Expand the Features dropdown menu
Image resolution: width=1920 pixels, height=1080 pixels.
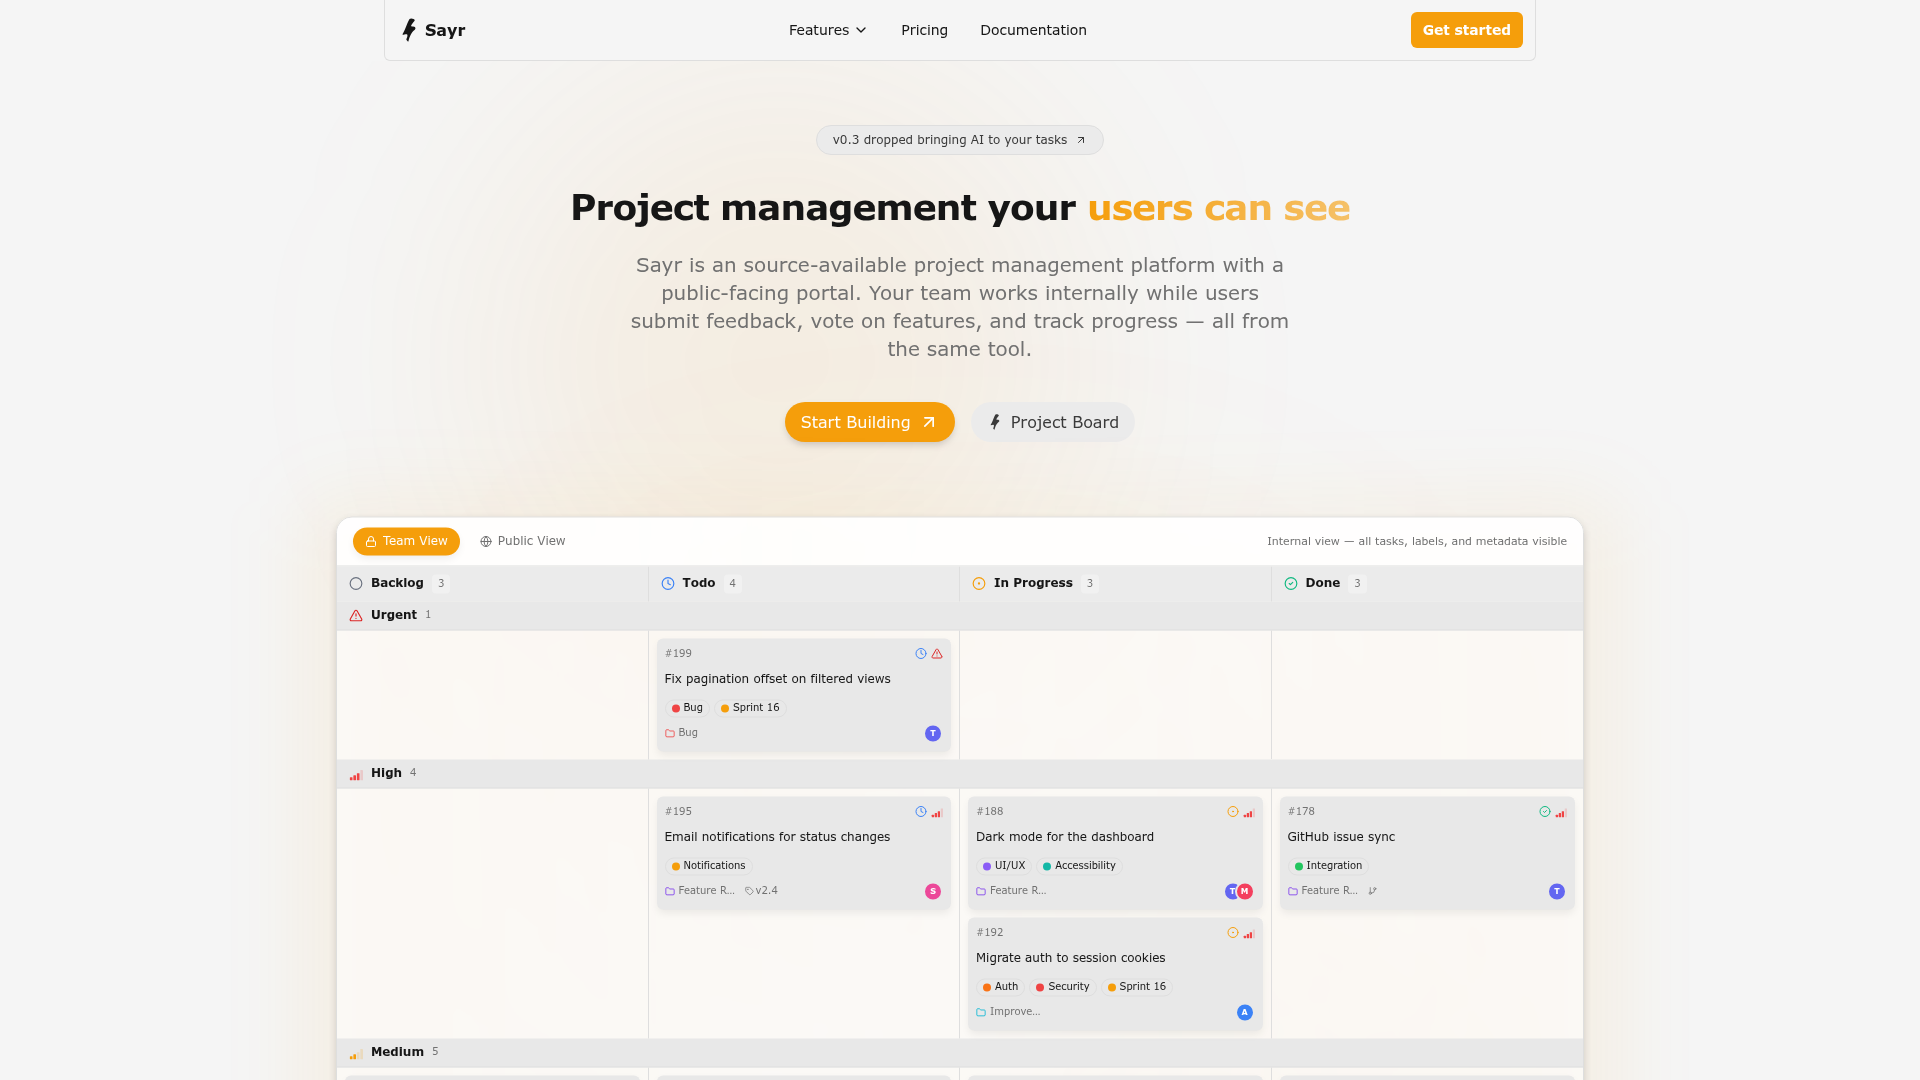(x=828, y=30)
